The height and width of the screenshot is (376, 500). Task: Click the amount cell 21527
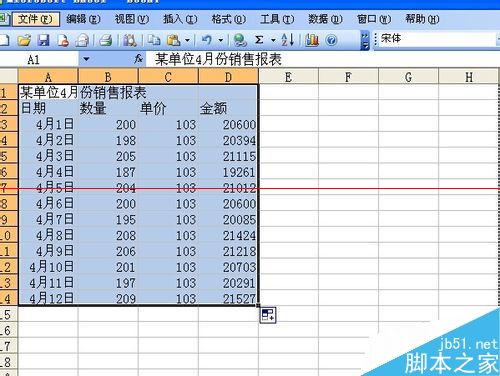coord(228,298)
